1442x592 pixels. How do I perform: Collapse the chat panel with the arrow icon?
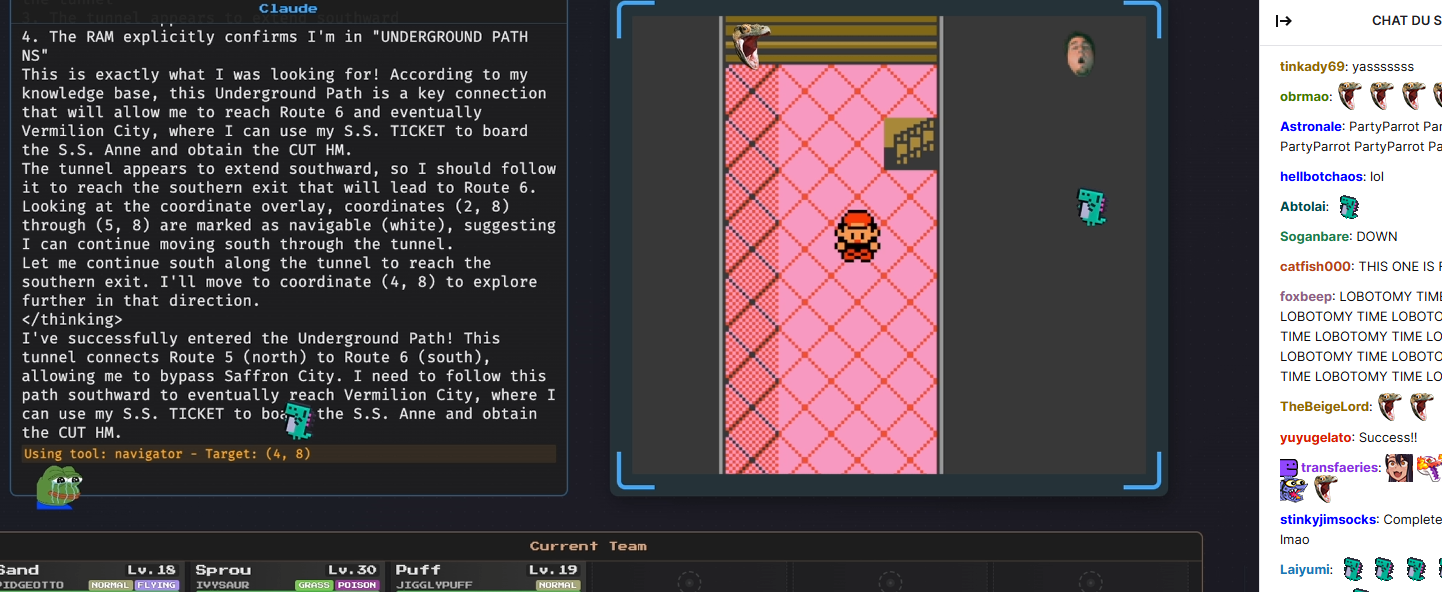1284,21
